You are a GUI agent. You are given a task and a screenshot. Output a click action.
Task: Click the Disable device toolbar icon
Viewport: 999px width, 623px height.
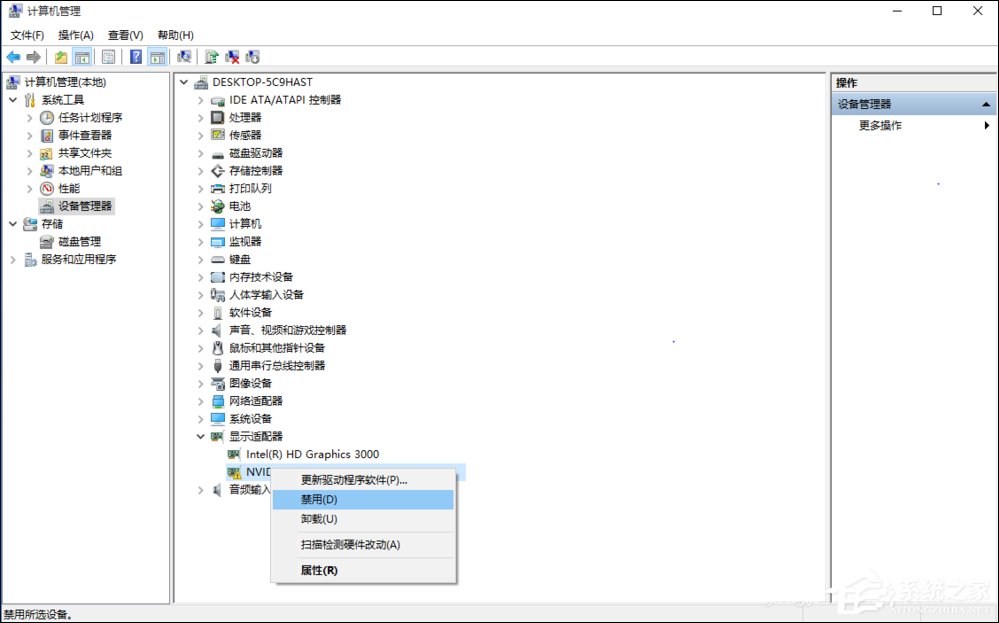[x=253, y=57]
